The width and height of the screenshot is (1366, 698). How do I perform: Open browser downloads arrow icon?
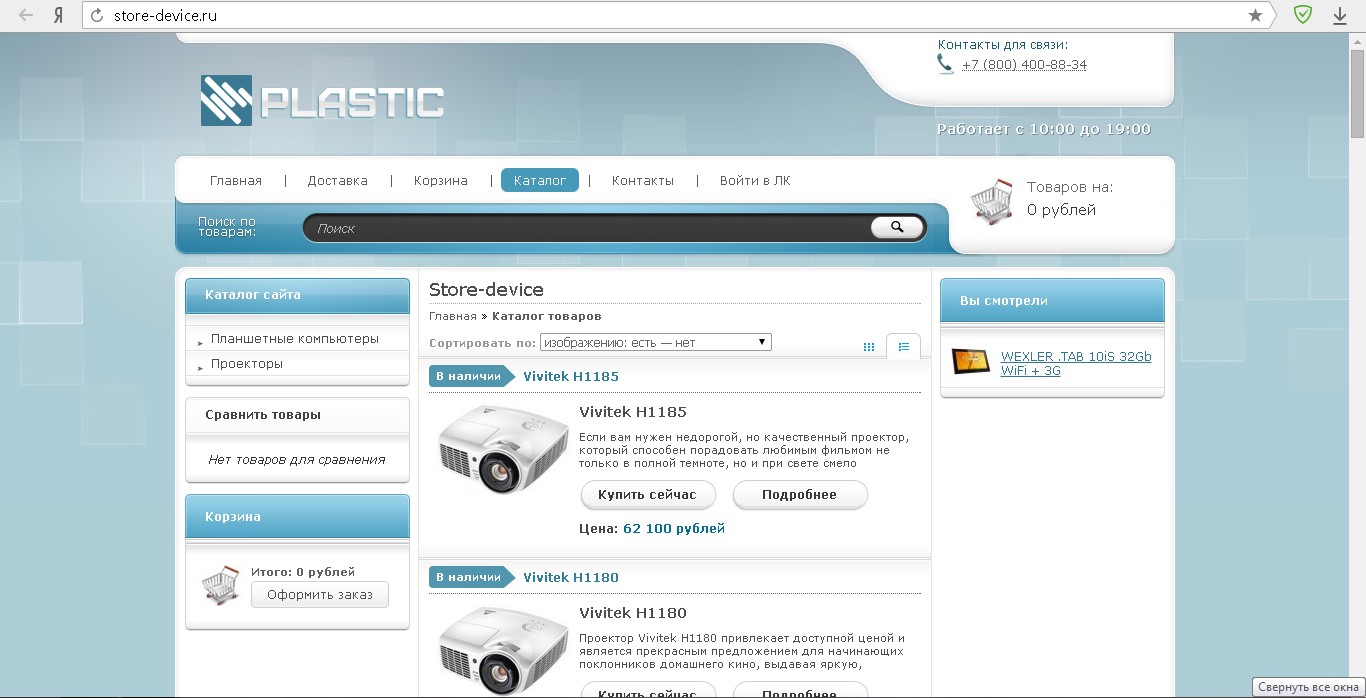pyautogui.click(x=1340, y=15)
